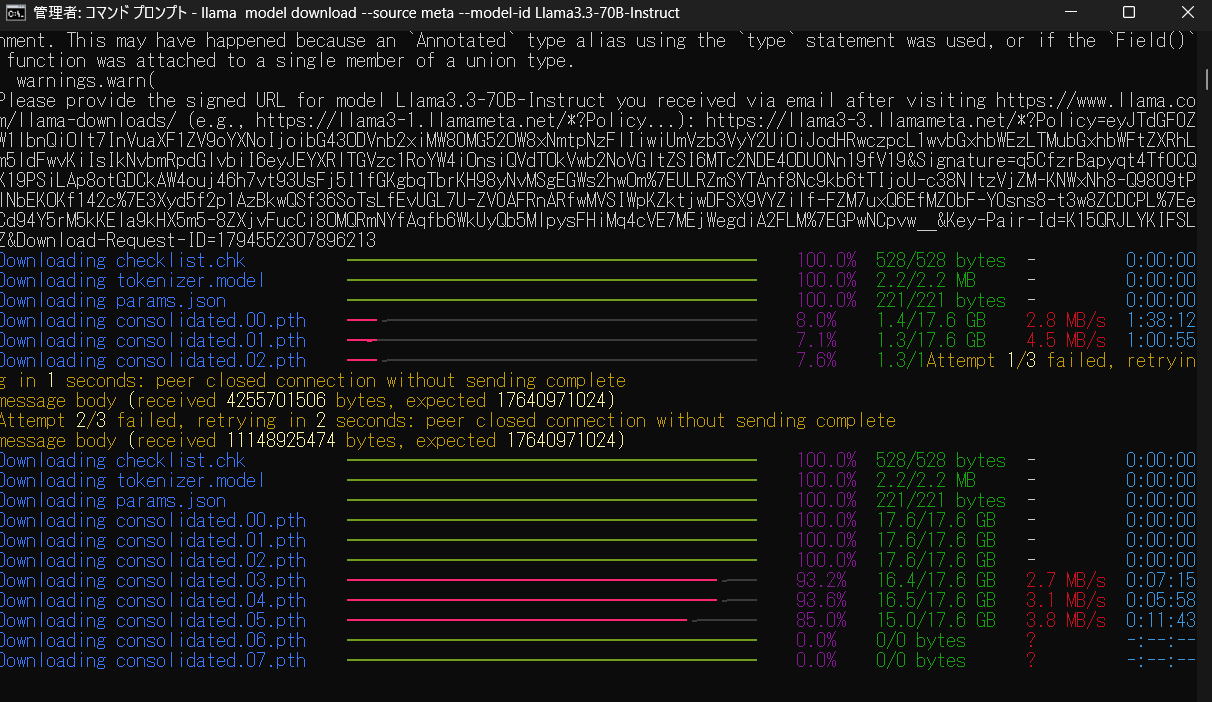Click the window title text in title bar
Screen dimensions: 1212x702
356,13
